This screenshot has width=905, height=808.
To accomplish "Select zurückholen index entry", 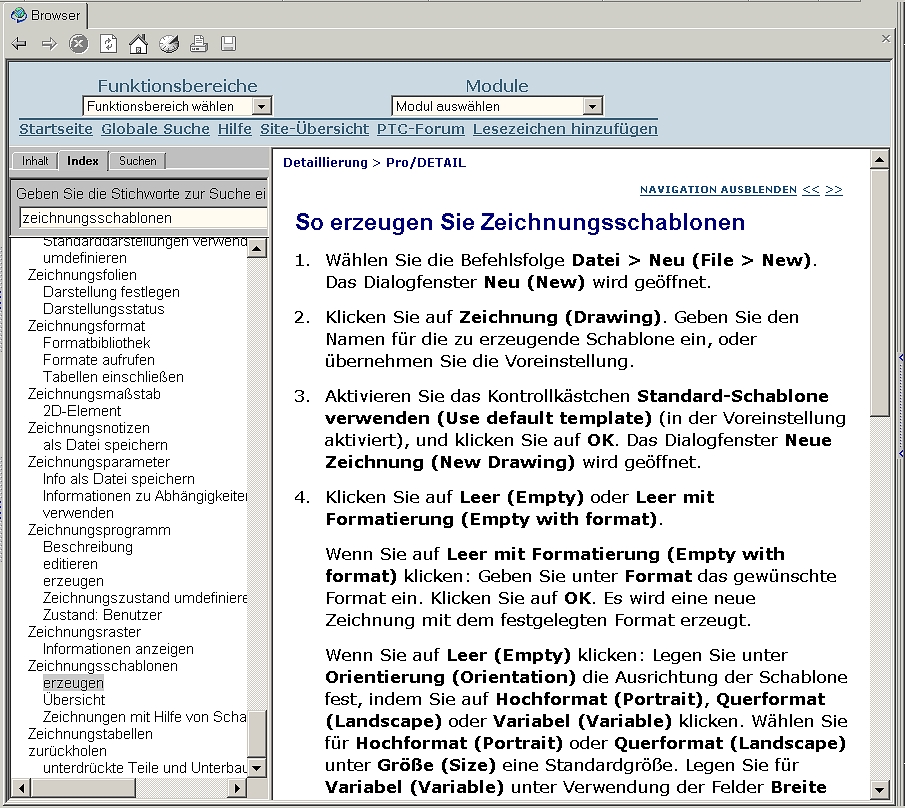I will pyautogui.click(x=68, y=751).
